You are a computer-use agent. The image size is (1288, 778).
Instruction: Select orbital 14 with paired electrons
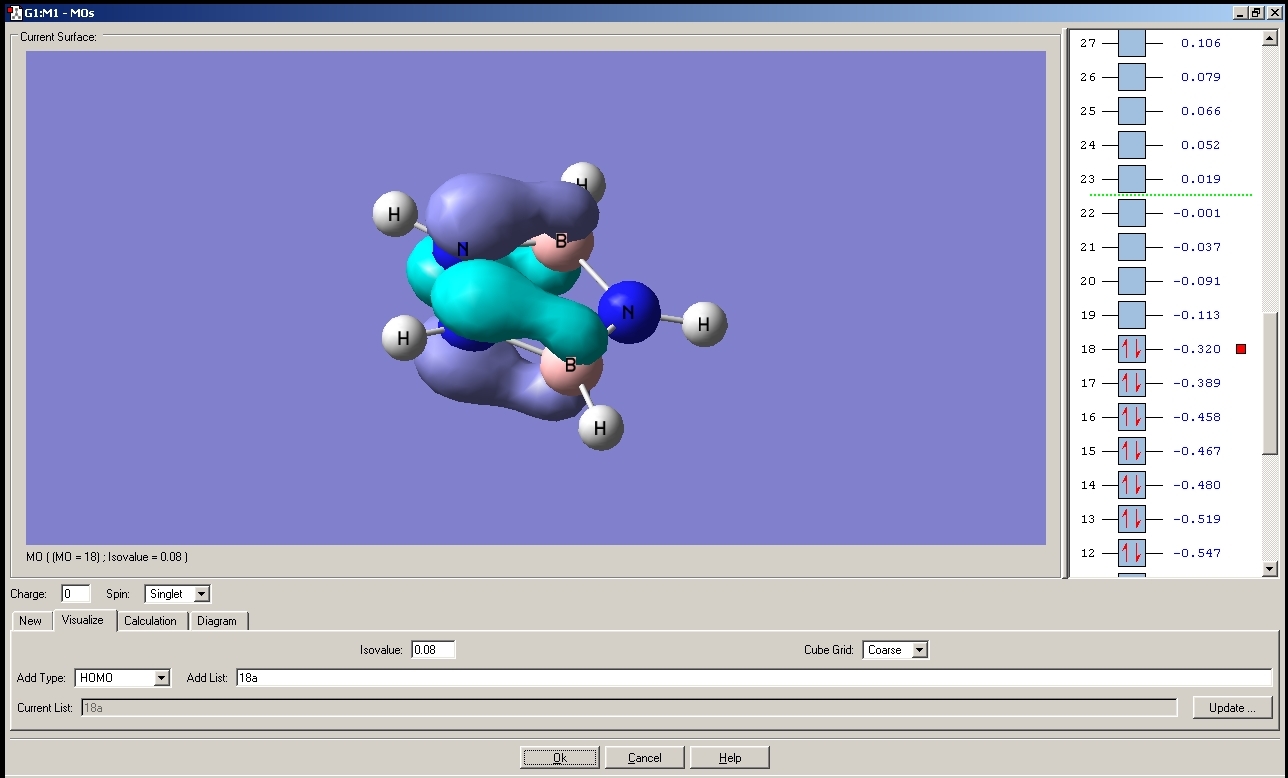(1132, 485)
